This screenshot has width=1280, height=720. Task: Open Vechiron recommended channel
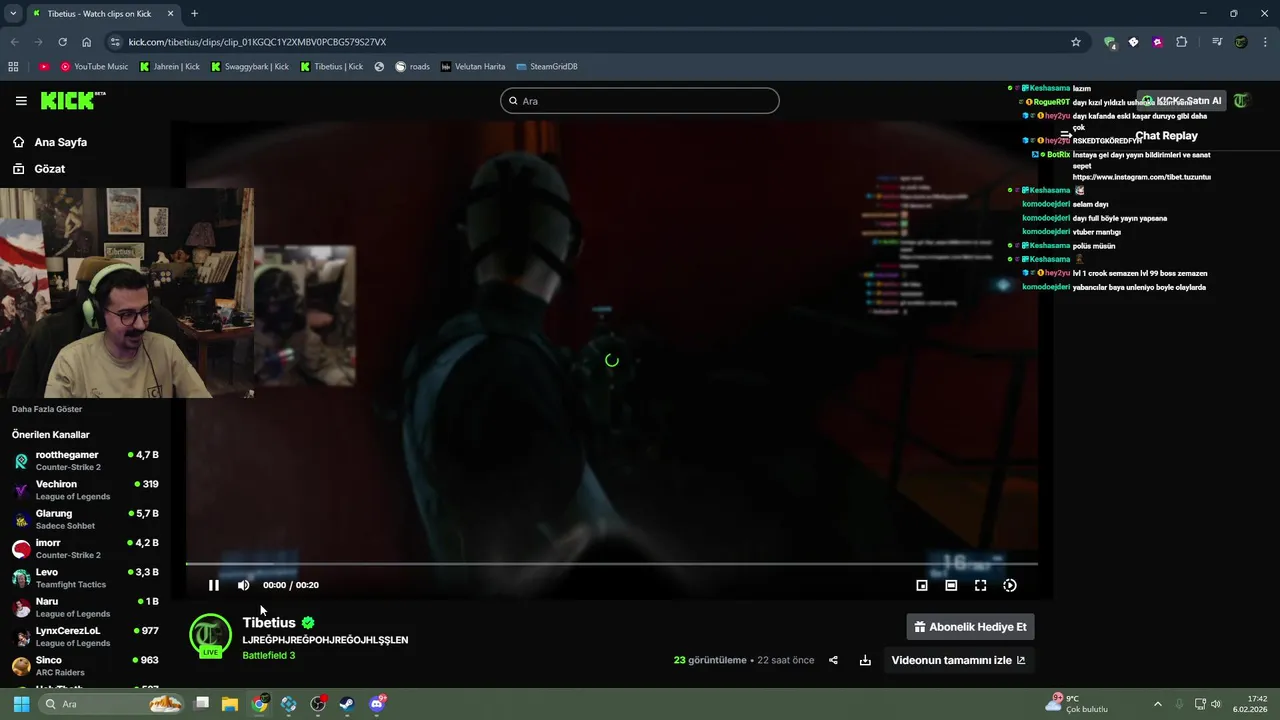point(85,490)
